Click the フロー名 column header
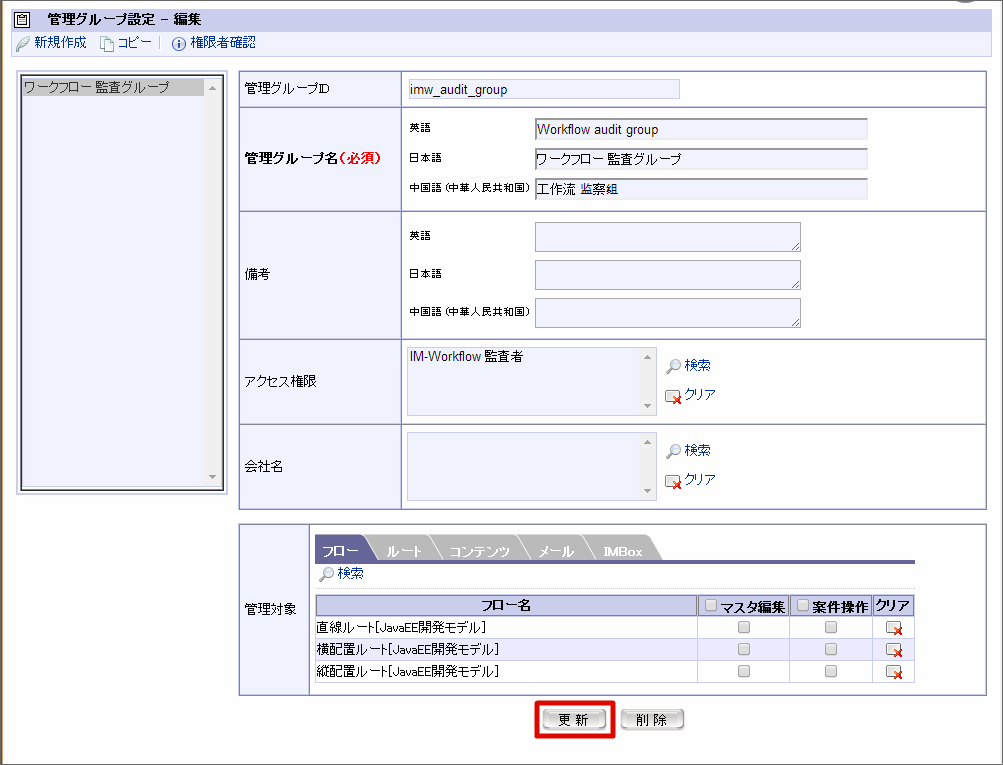Image resolution: width=1003 pixels, height=765 pixels. coord(506,606)
